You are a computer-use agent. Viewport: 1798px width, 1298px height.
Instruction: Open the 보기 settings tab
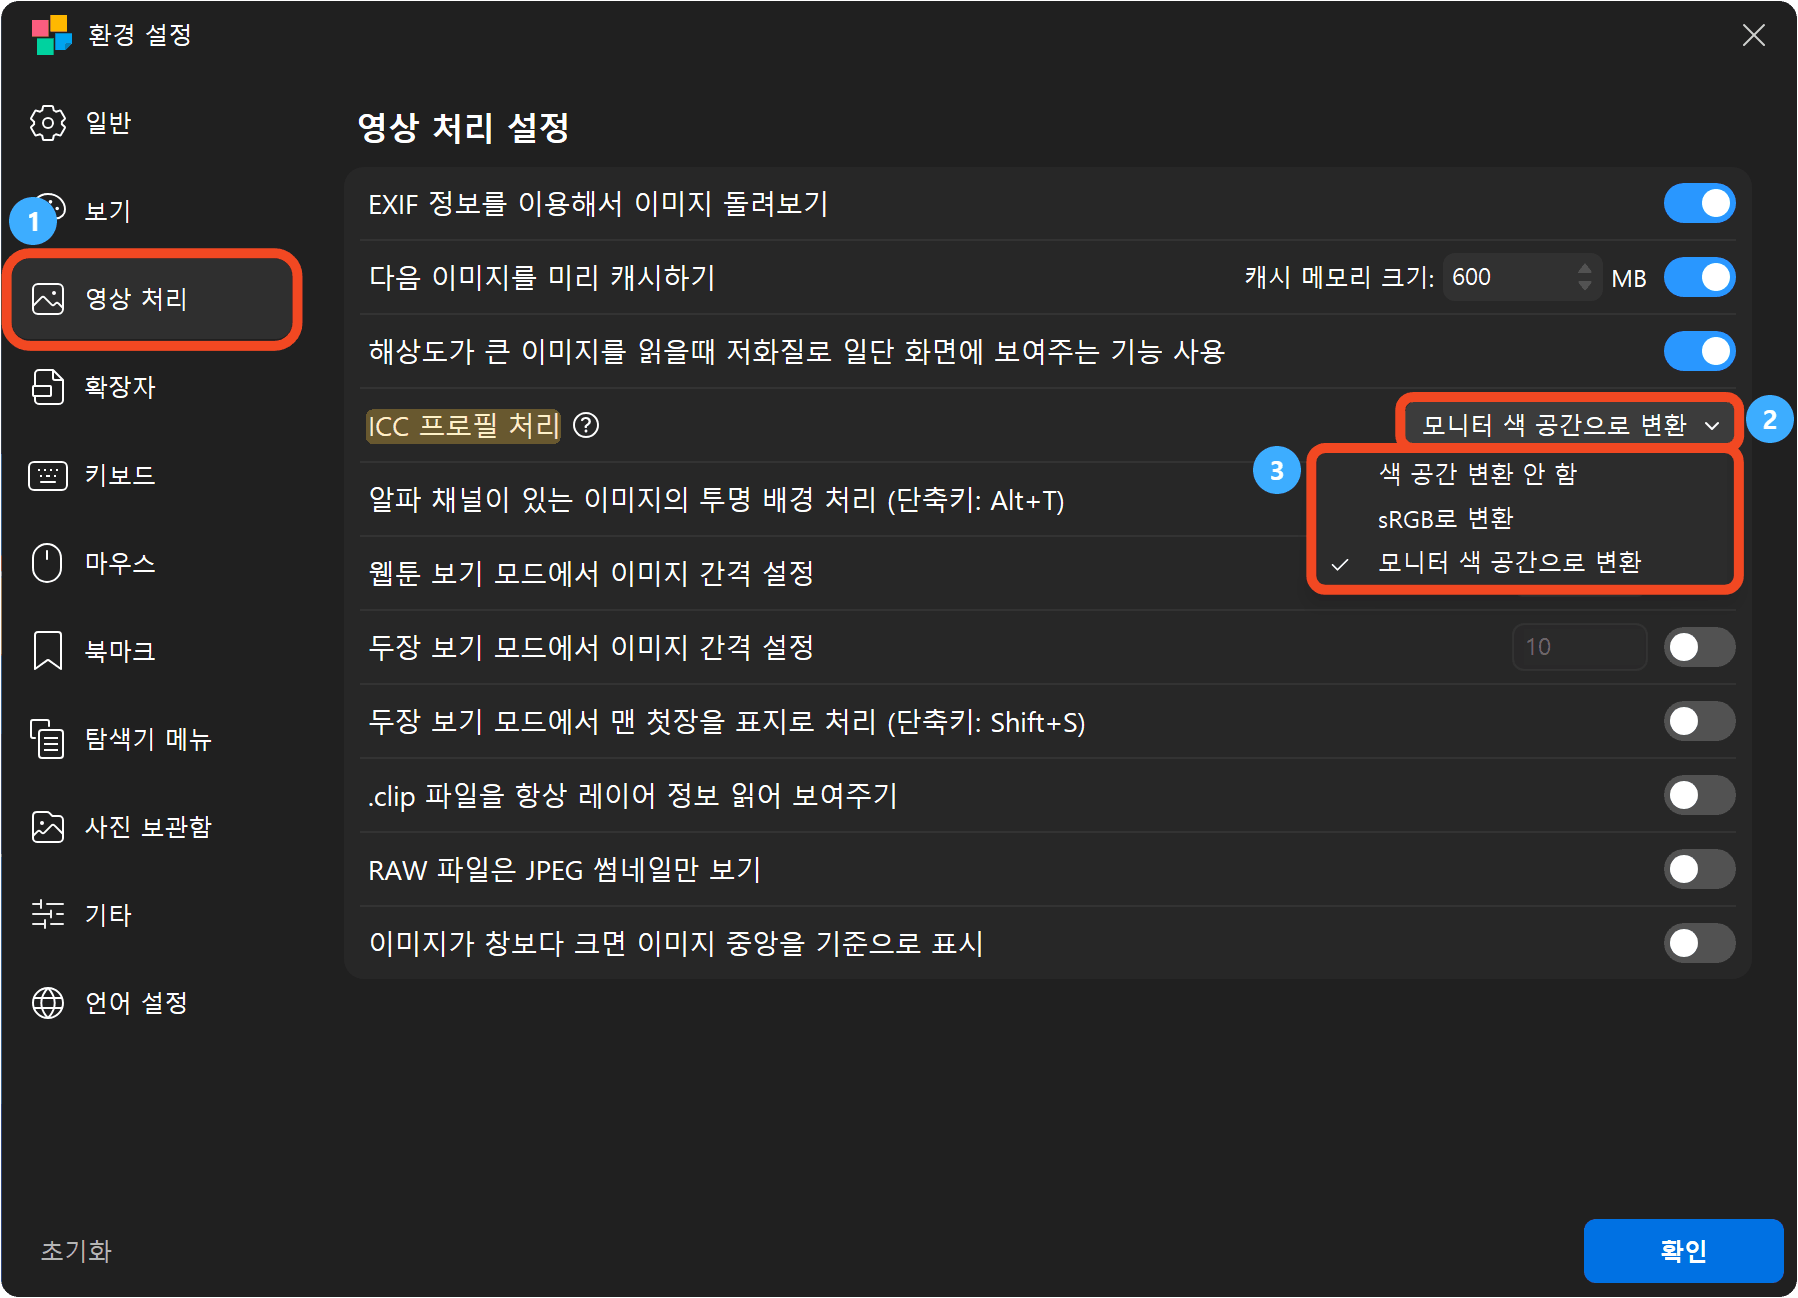point(153,211)
